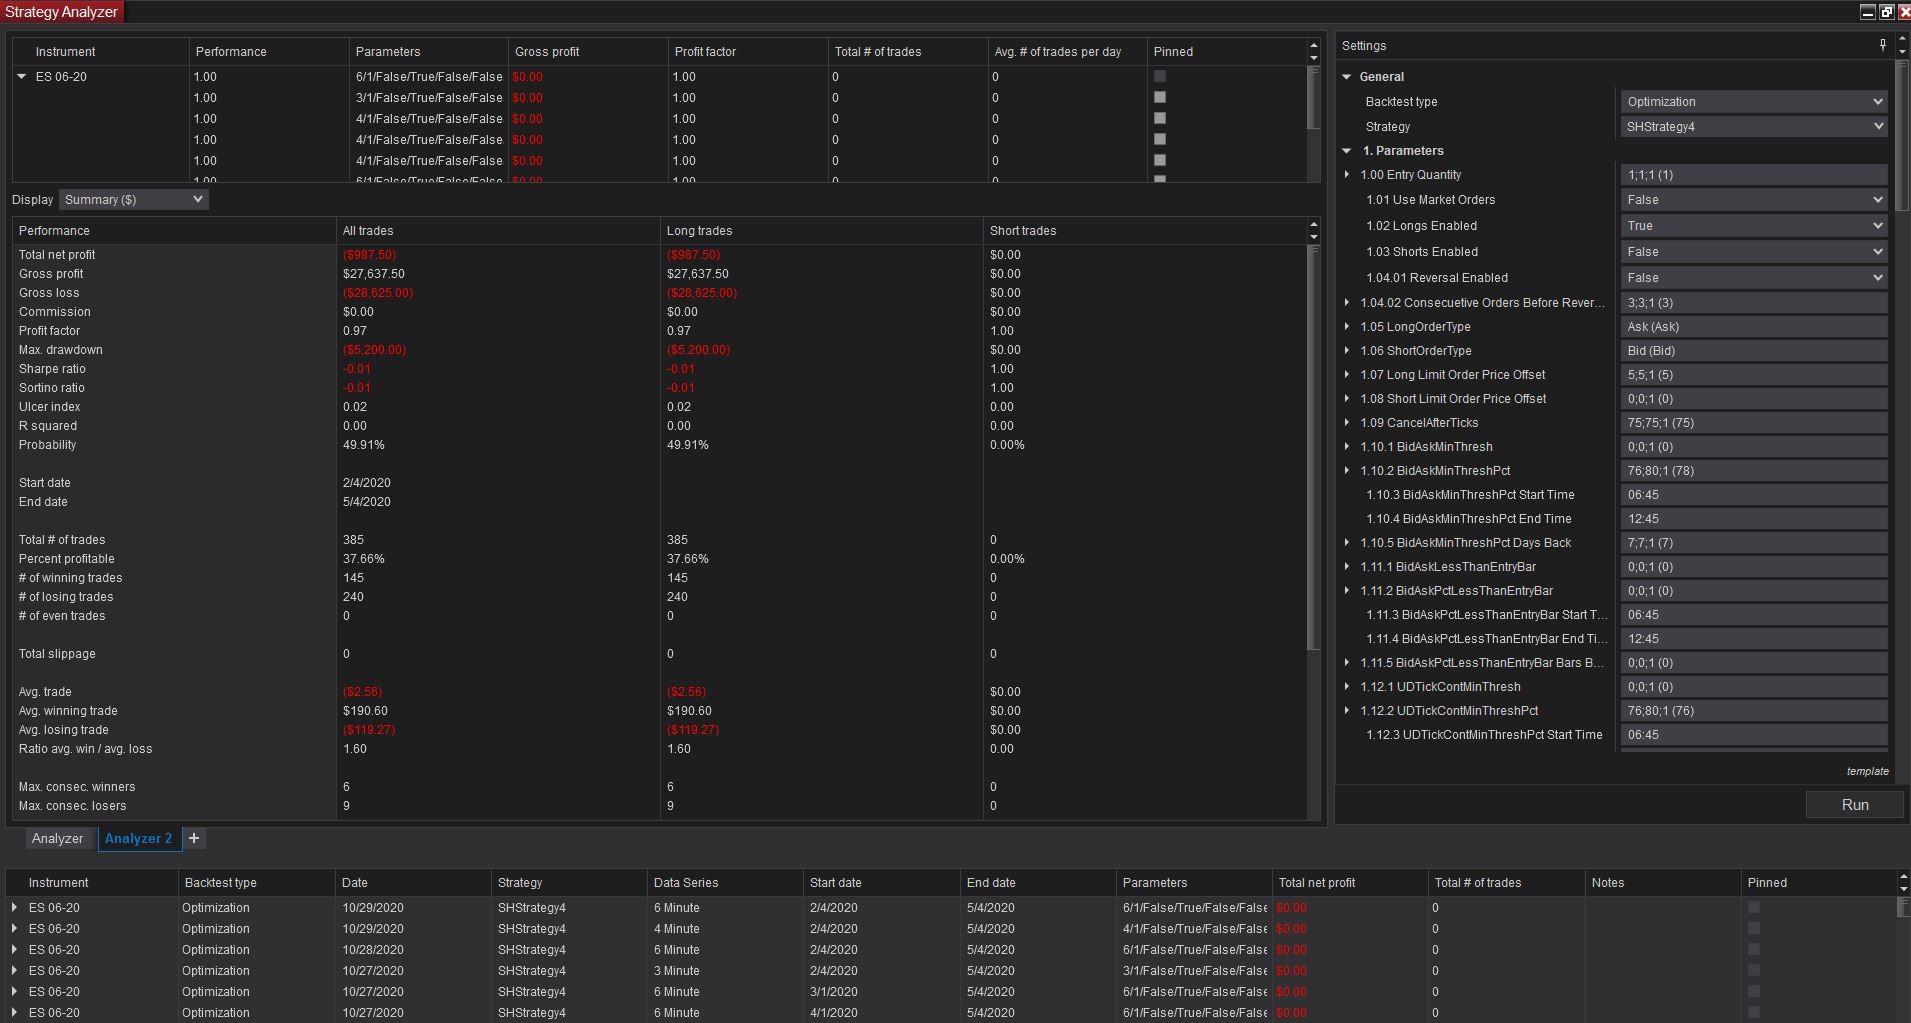Add a new analyzer tab with plus icon
The image size is (1911, 1023).
(194, 838)
